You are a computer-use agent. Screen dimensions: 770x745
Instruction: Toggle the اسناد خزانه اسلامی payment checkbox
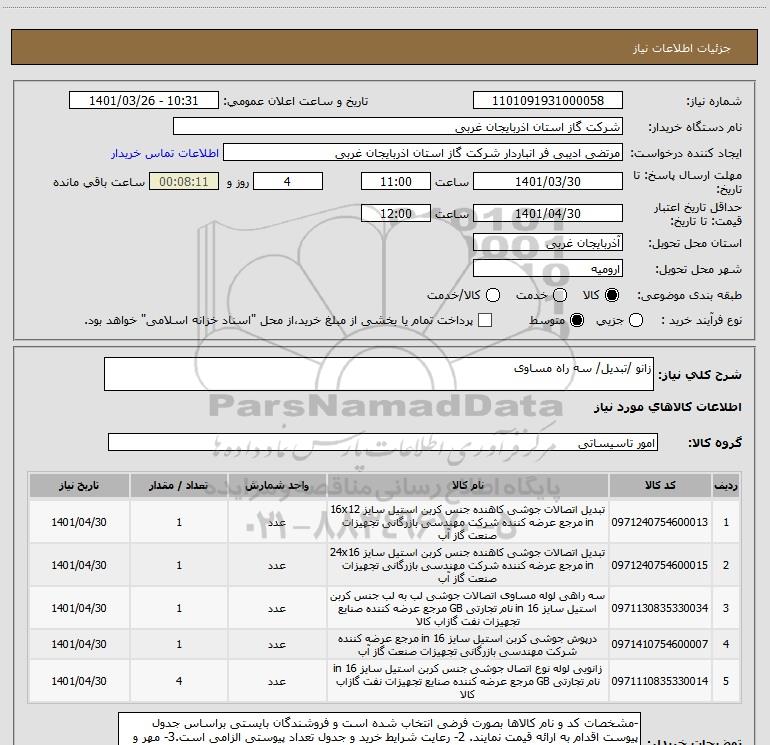click(485, 320)
